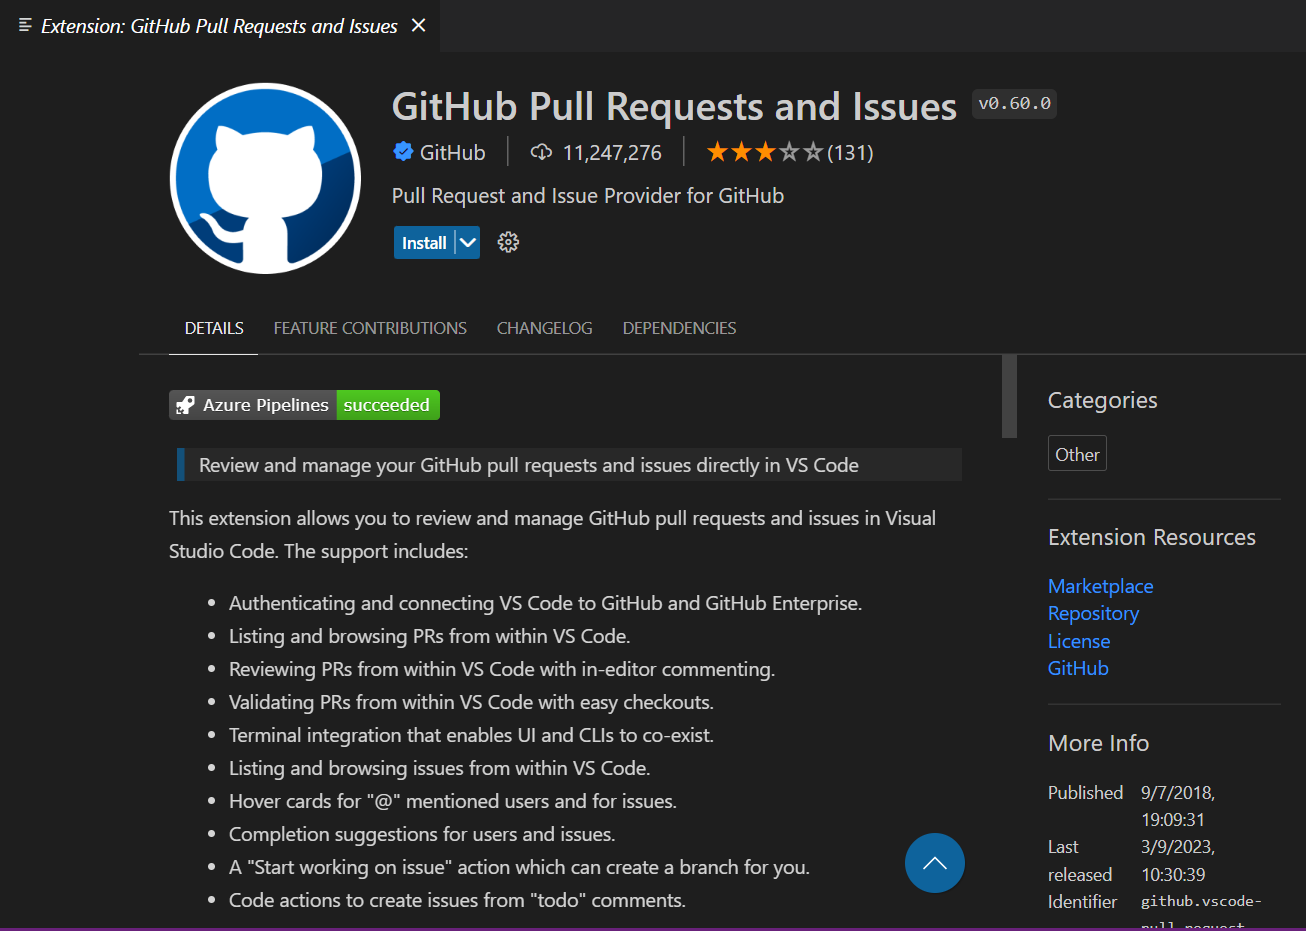Click the Categories heading
Viewport: 1306px width, 931px height.
tap(1103, 400)
